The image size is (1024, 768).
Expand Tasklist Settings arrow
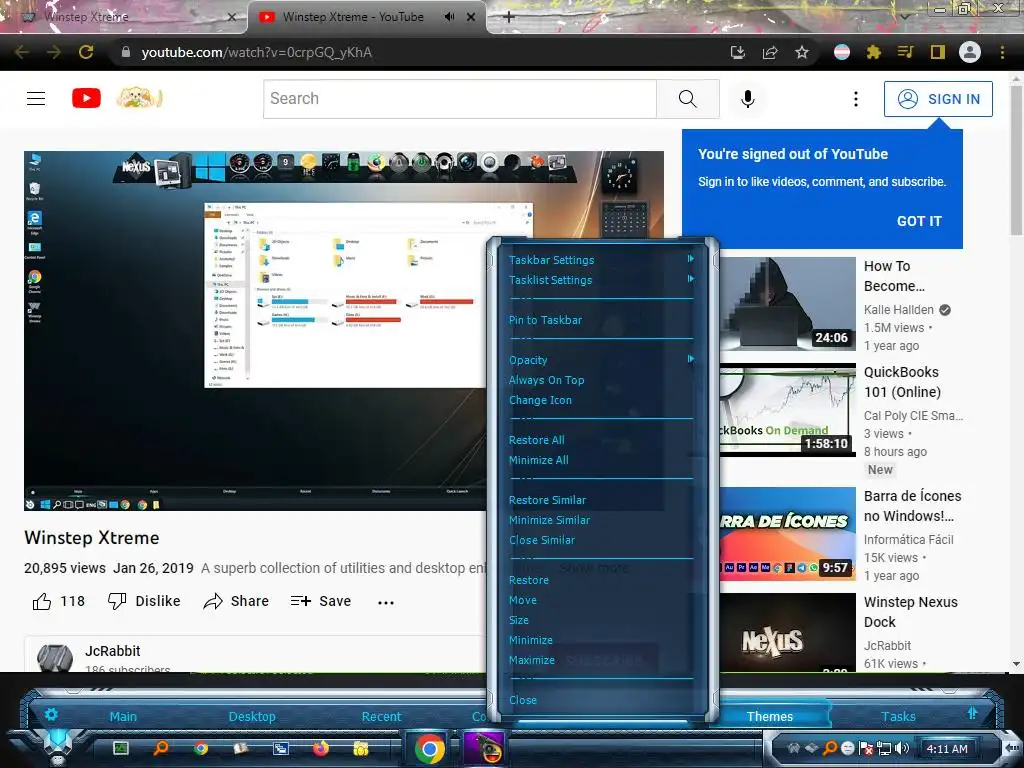pos(690,279)
